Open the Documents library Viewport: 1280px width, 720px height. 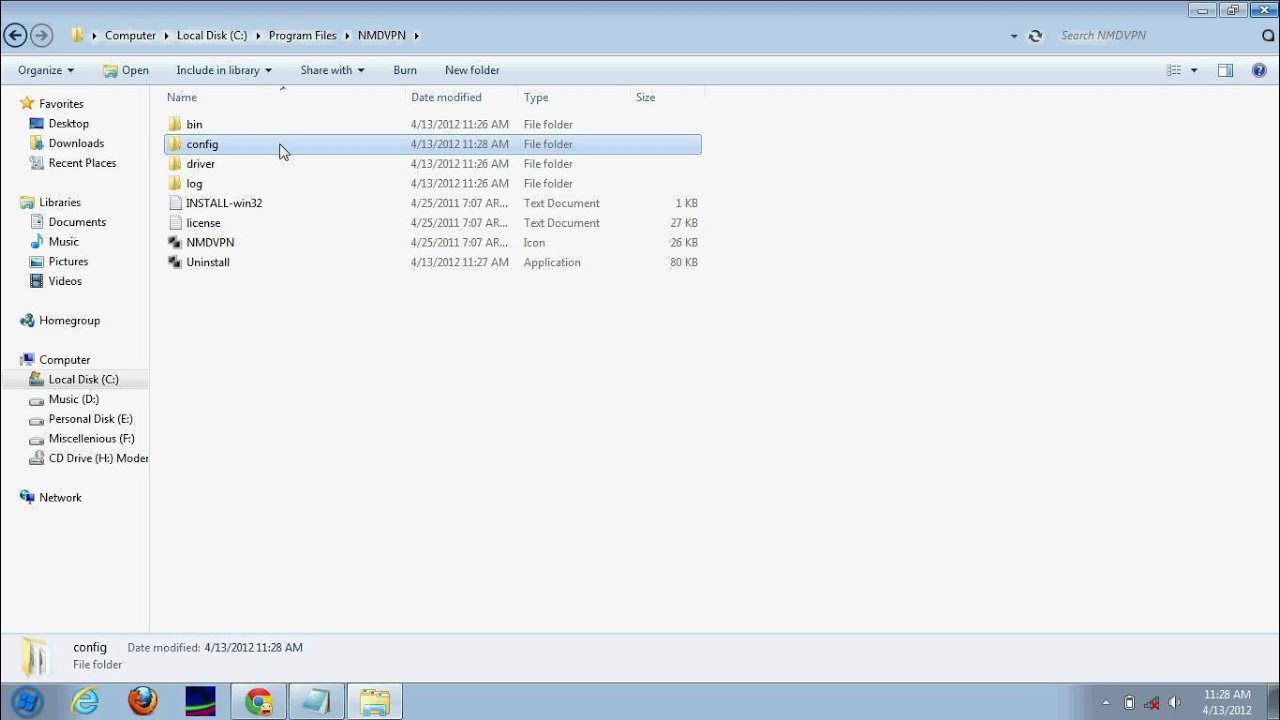pyautogui.click(x=77, y=222)
